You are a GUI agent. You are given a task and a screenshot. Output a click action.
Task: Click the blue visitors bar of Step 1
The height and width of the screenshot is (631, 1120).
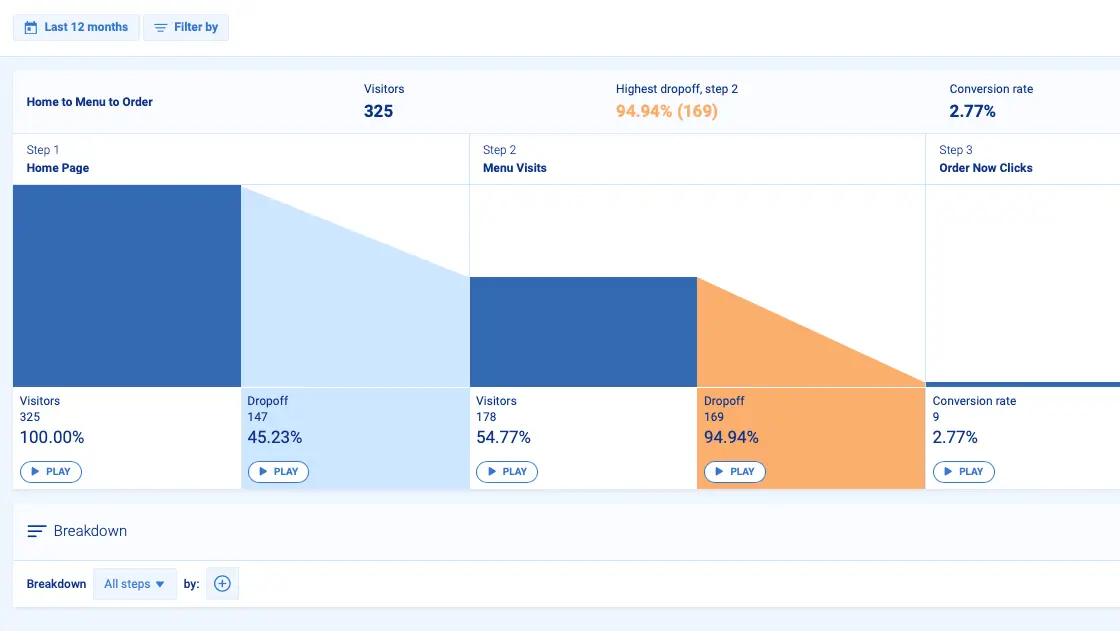(125, 285)
